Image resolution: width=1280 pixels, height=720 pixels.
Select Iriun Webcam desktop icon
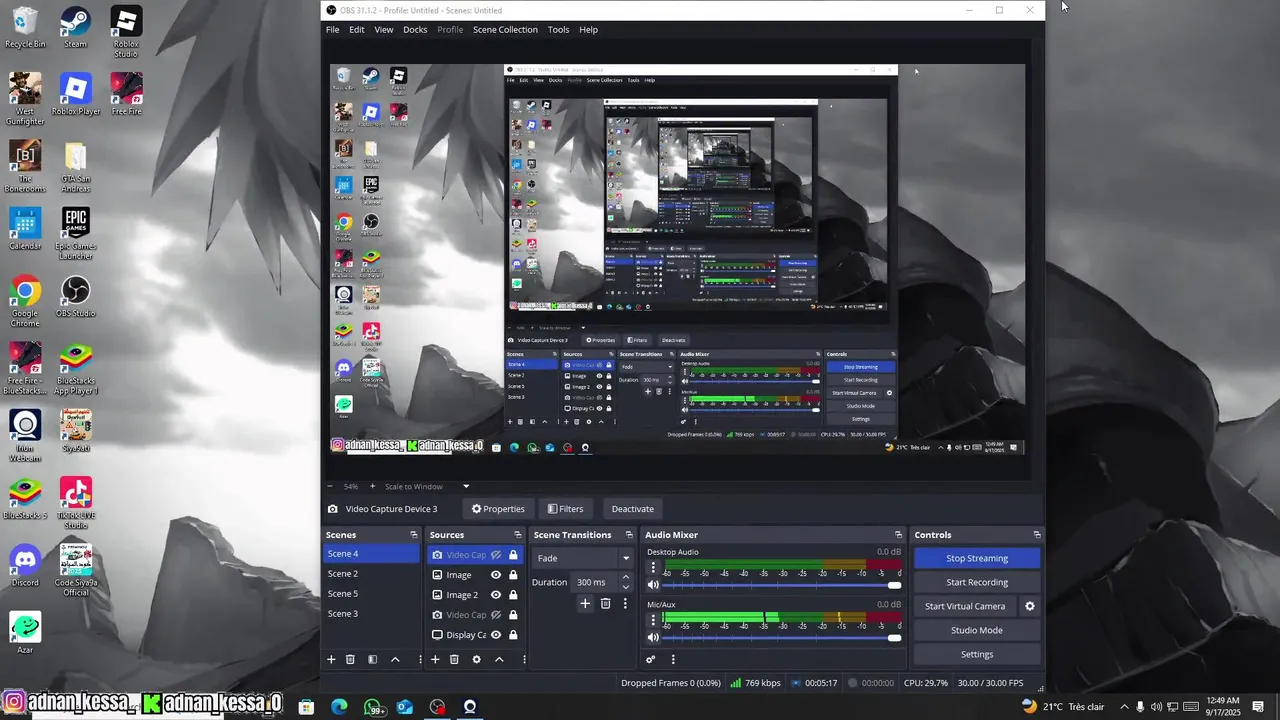coord(25,436)
